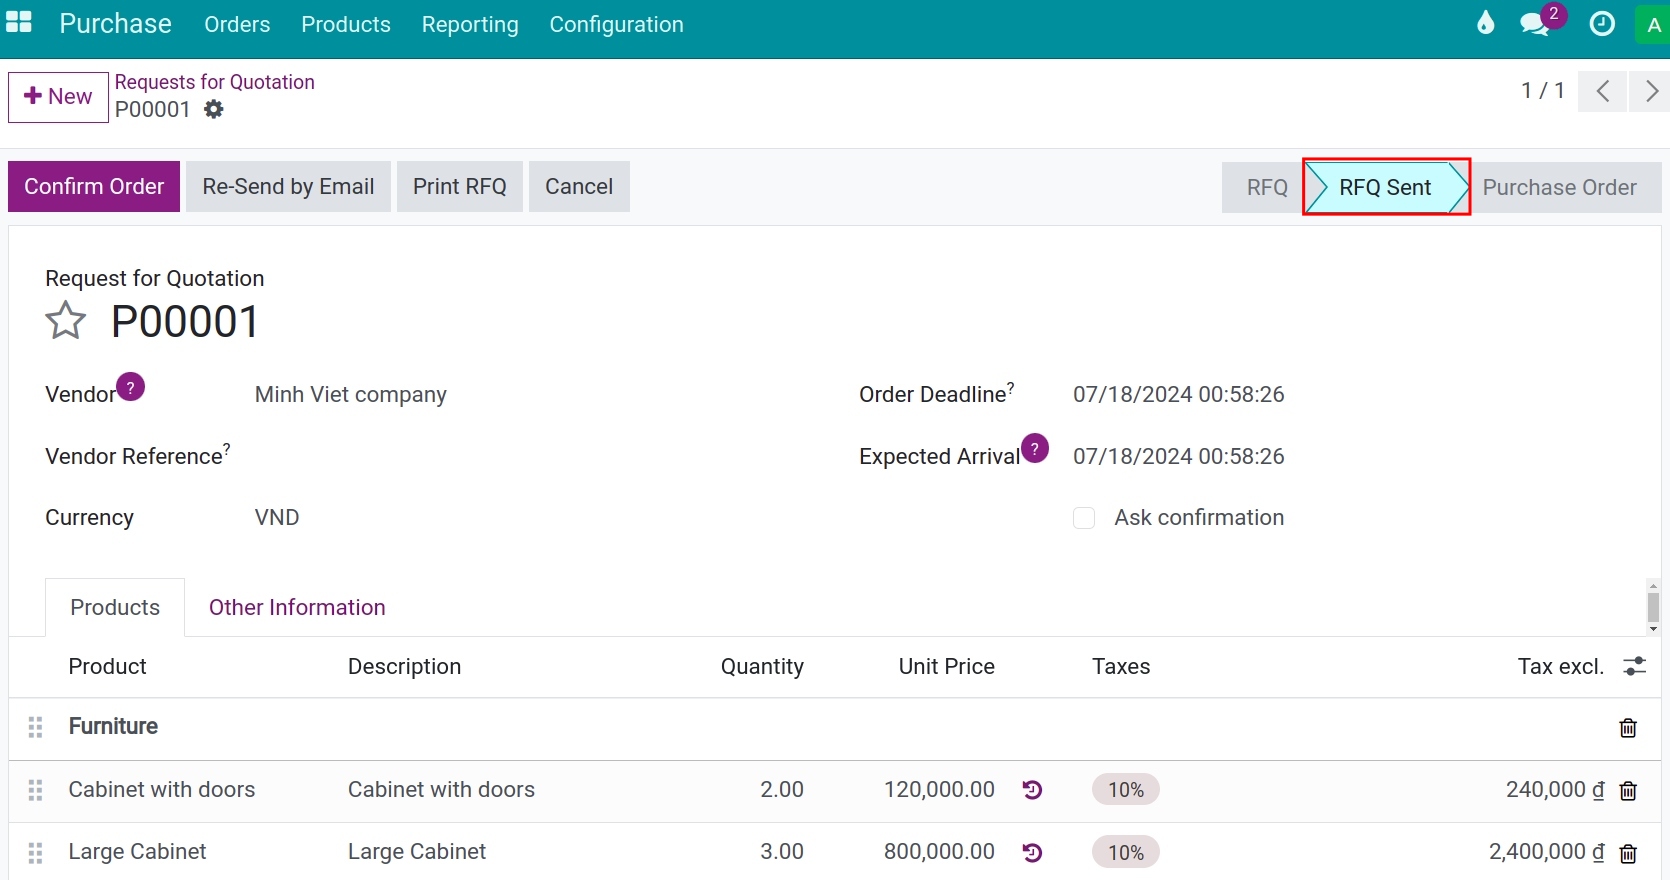Open the Vendor field Minh Viet company

(351, 394)
